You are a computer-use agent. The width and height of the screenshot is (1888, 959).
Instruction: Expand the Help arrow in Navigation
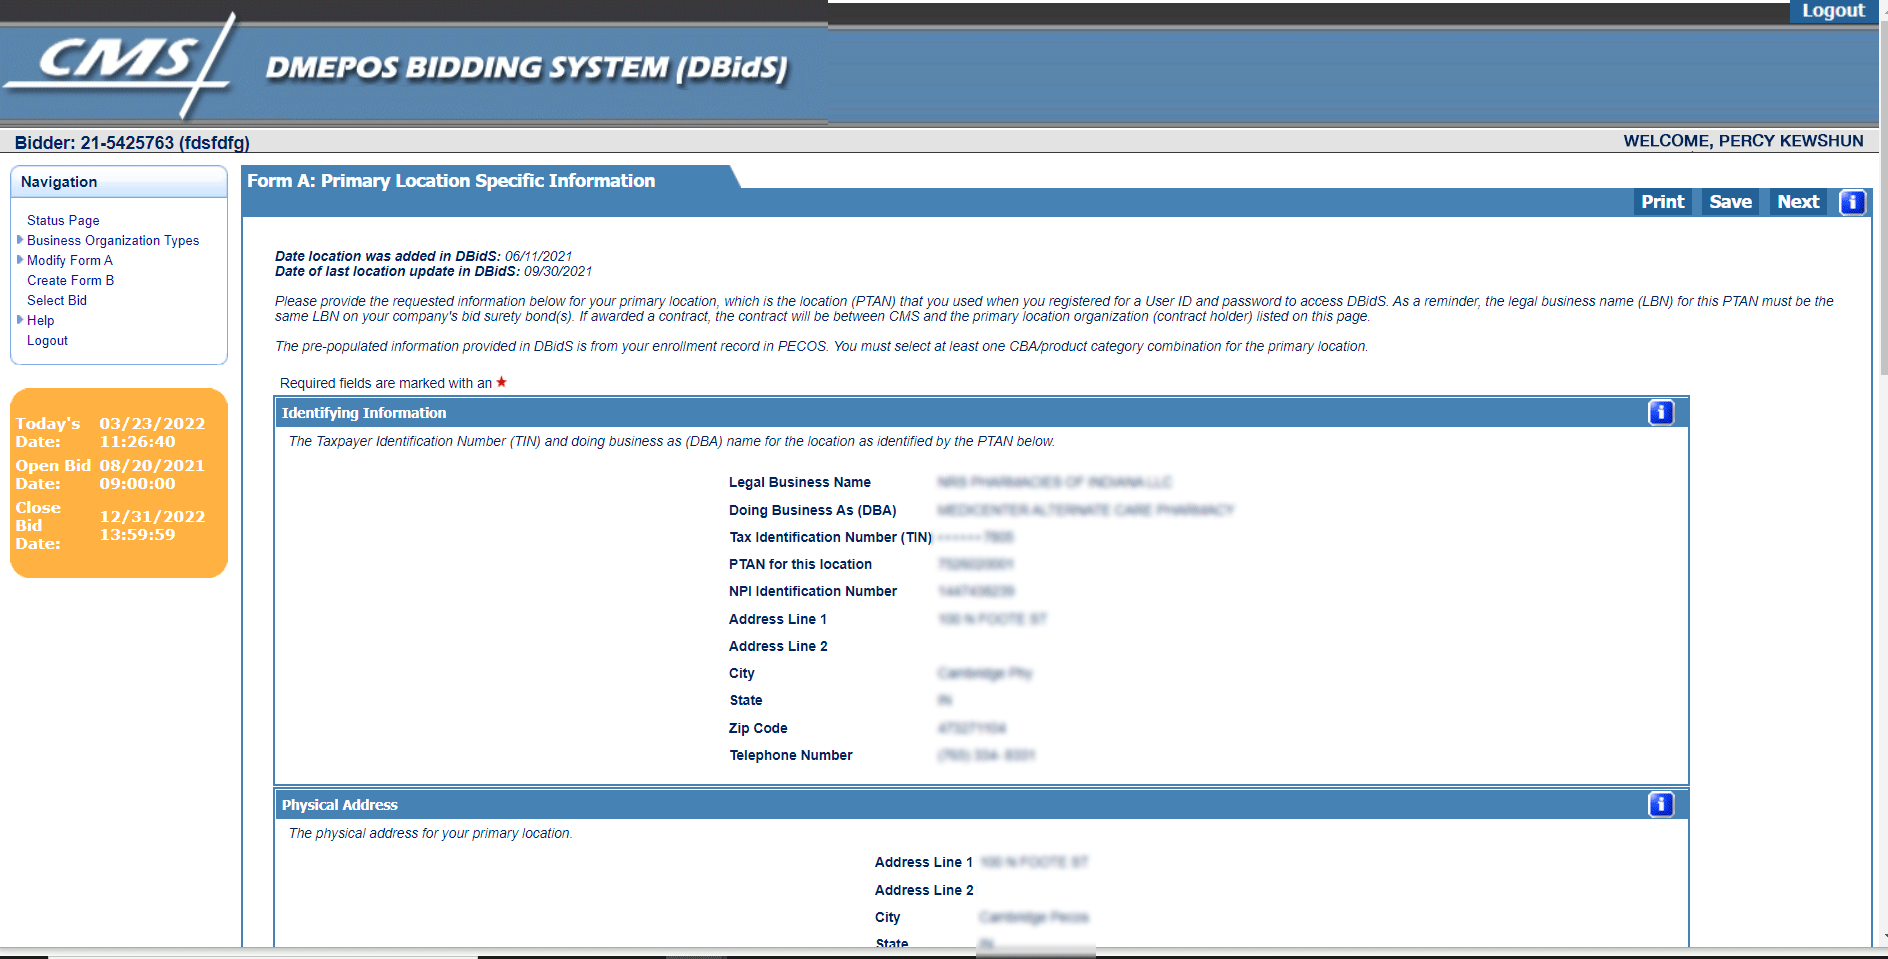pyautogui.click(x=20, y=320)
